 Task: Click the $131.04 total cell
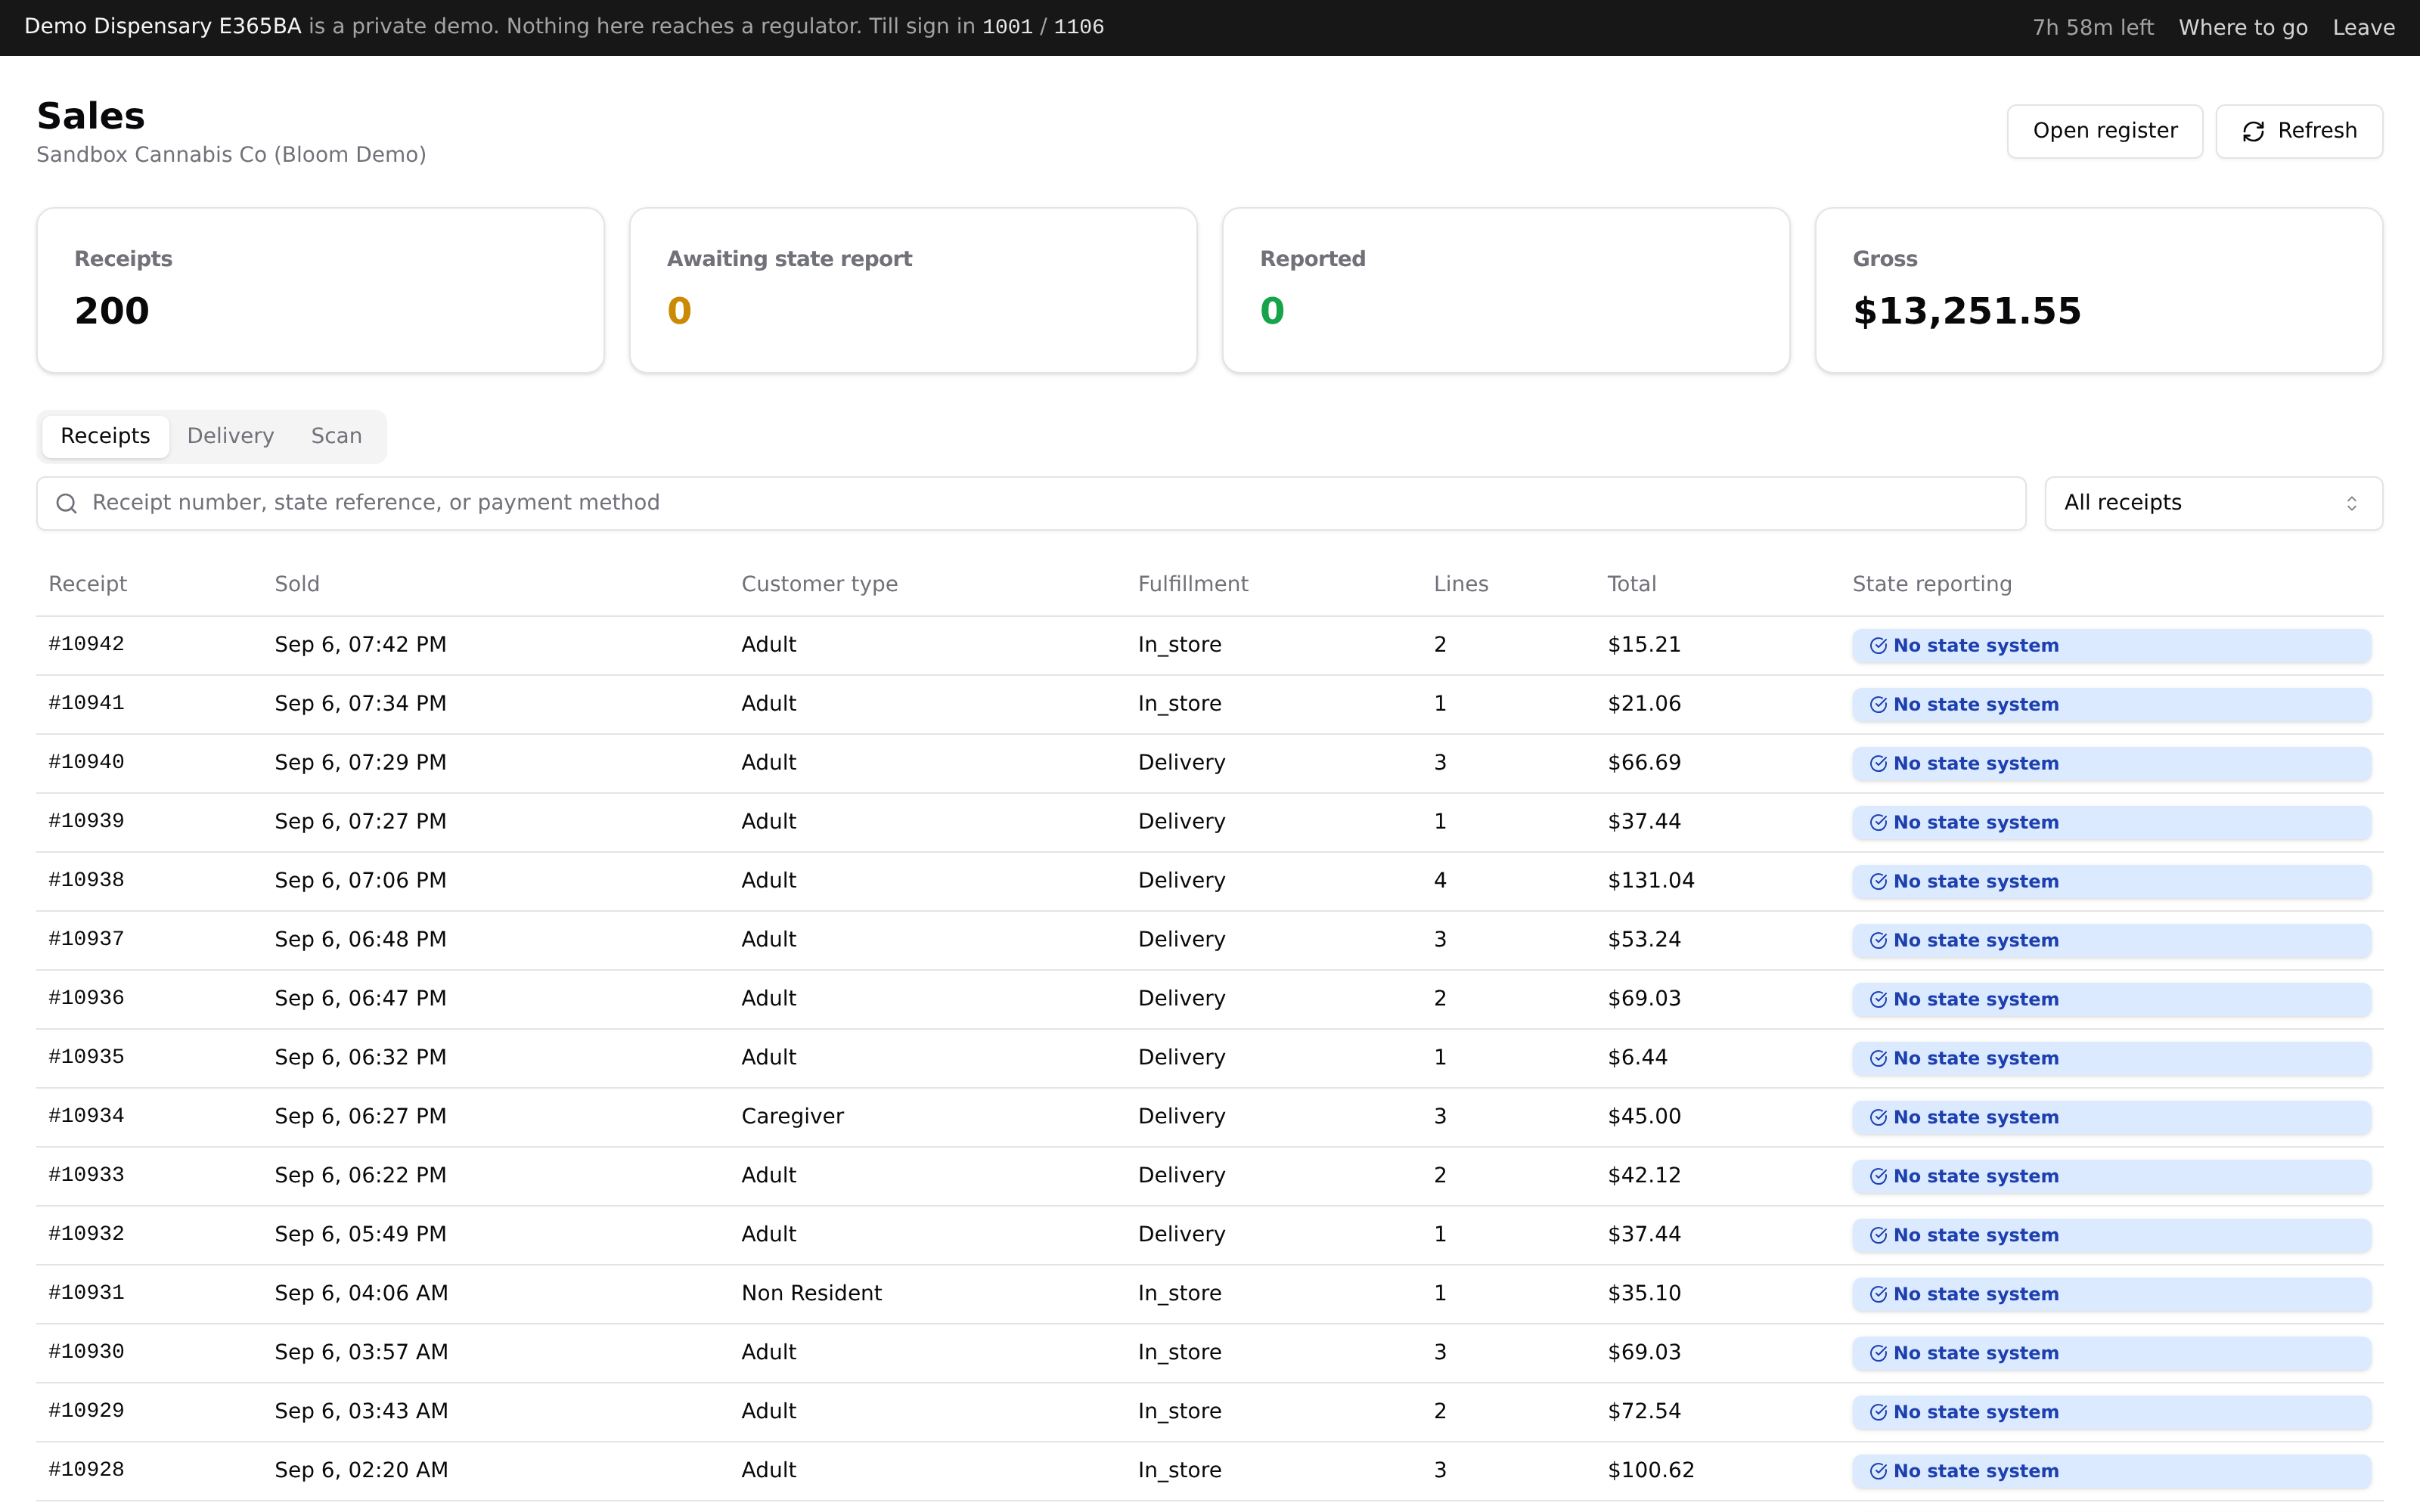pyautogui.click(x=1651, y=880)
